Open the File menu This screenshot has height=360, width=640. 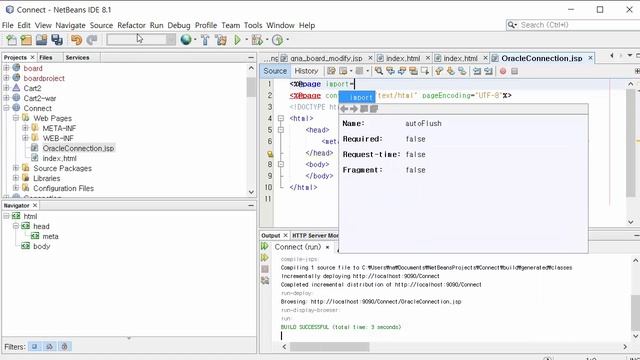tap(8, 25)
